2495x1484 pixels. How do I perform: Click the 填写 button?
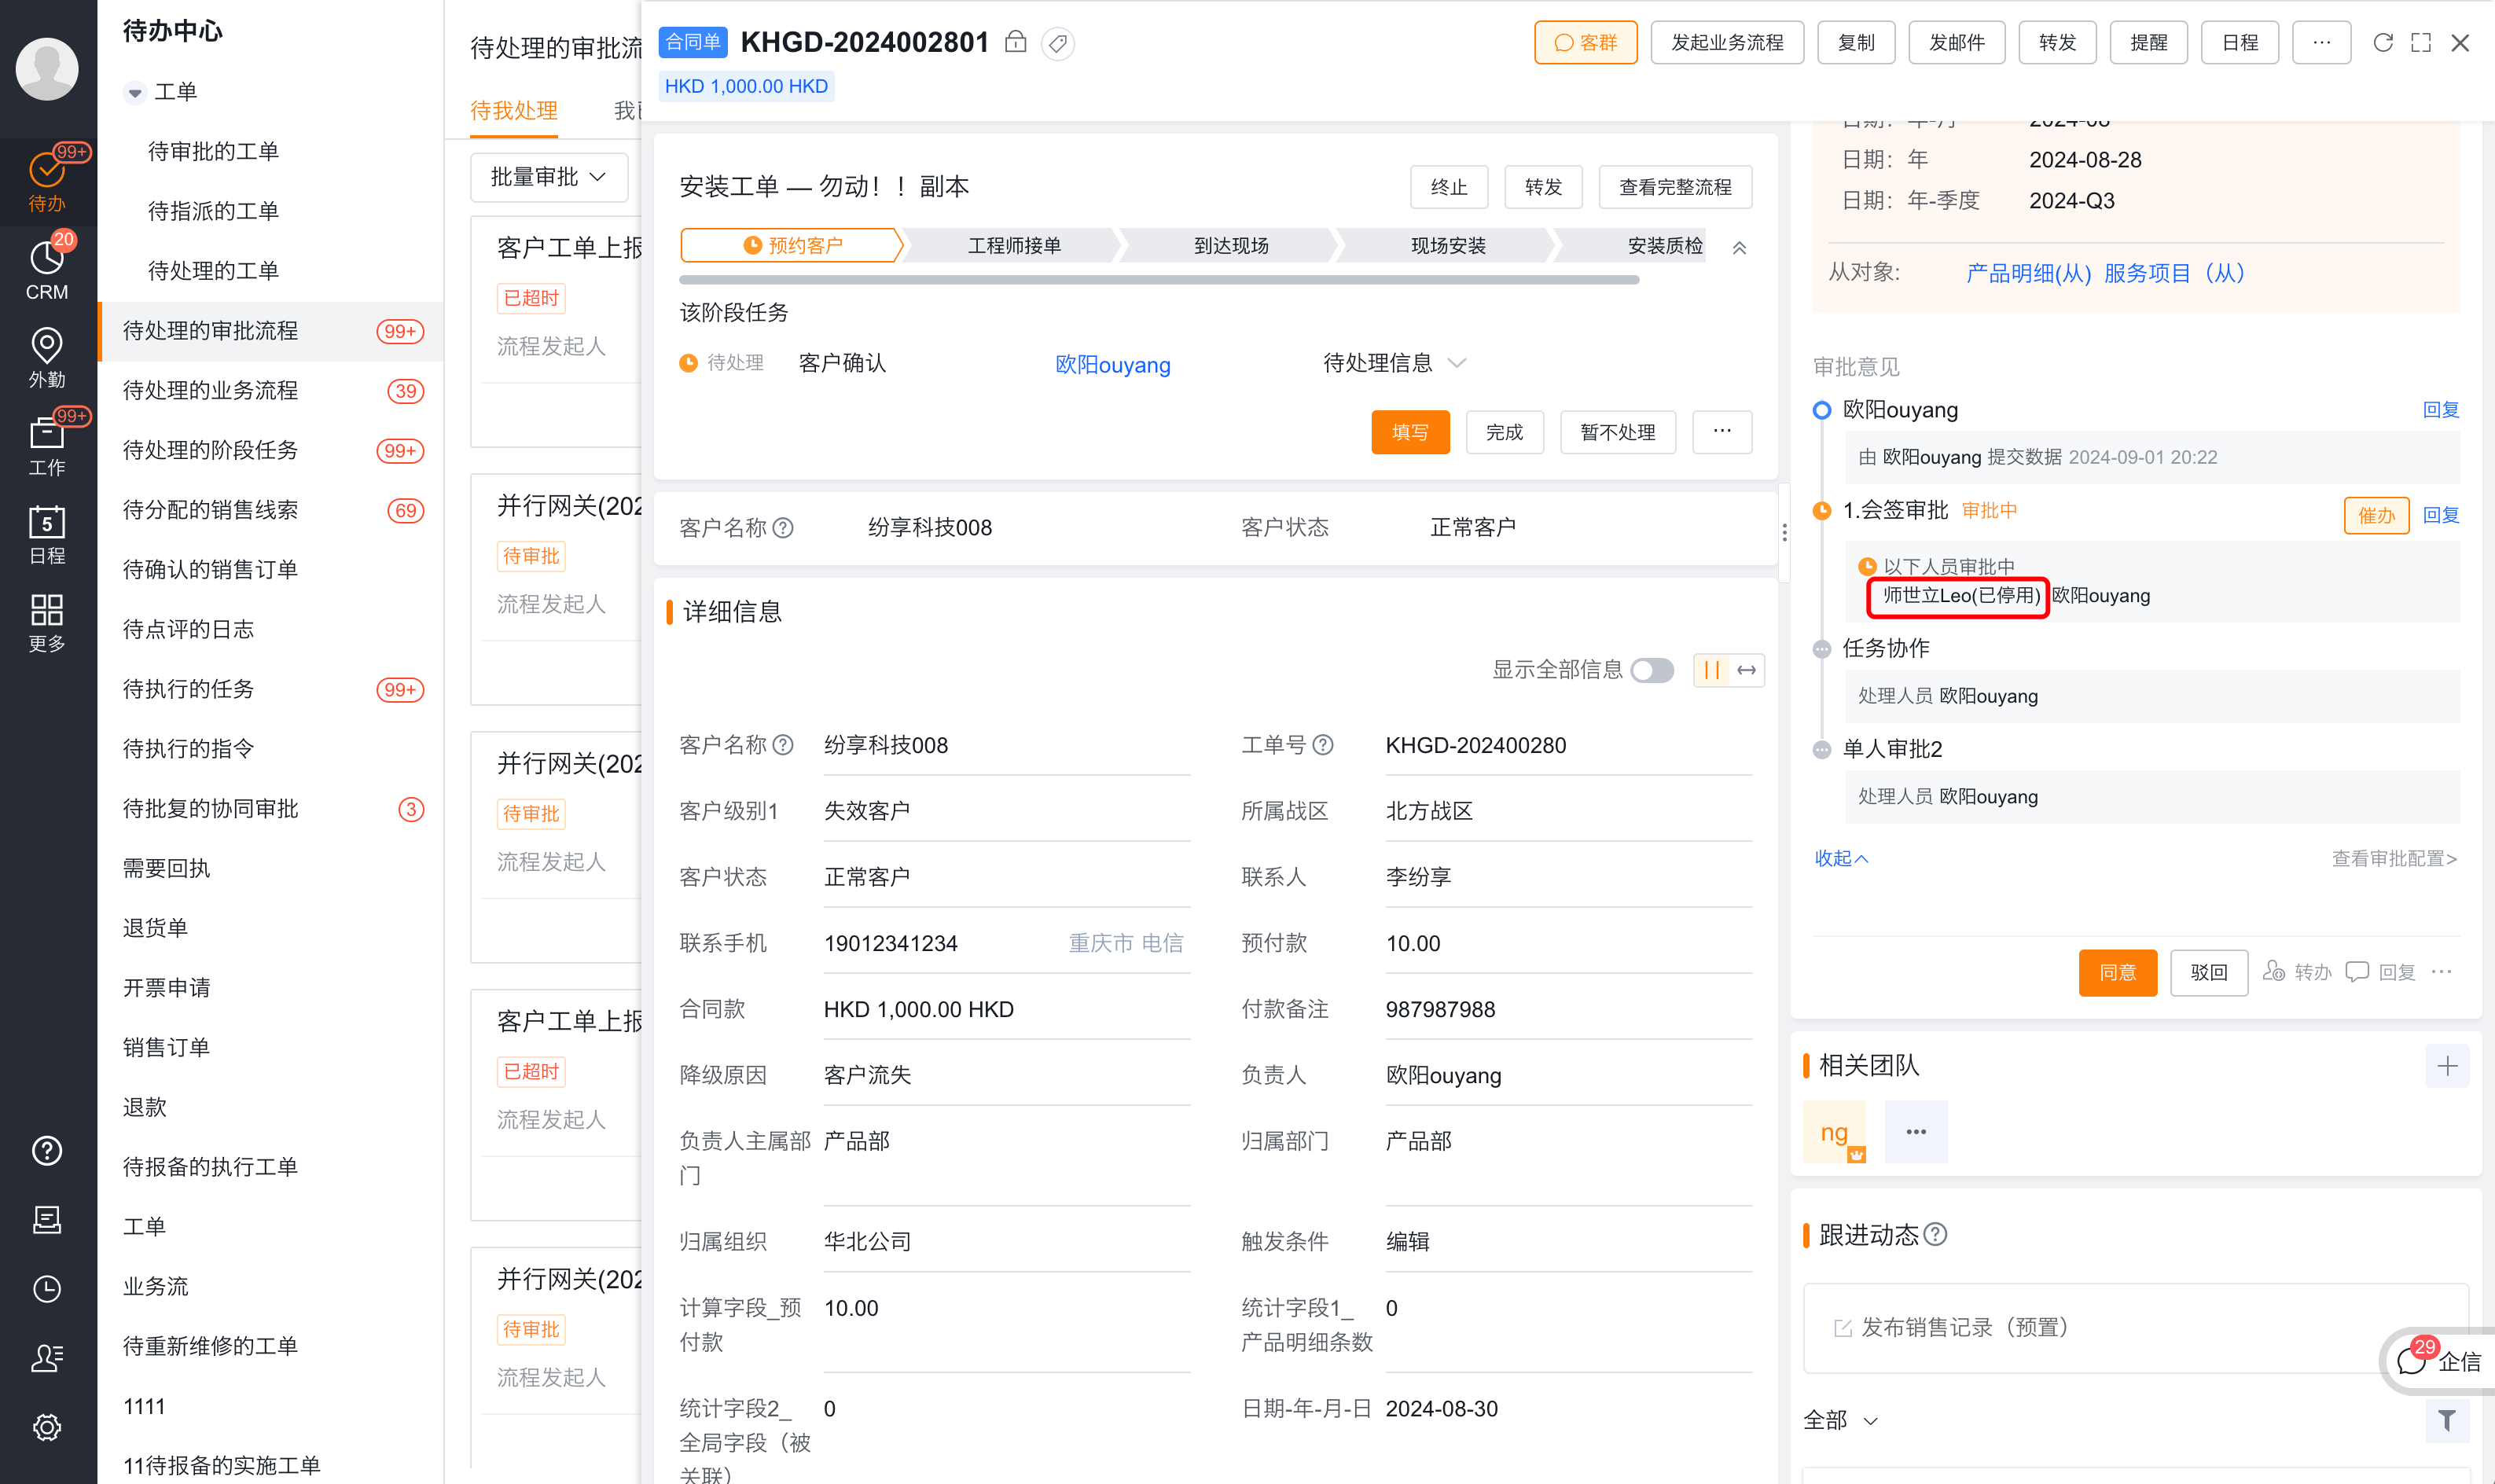(x=1410, y=432)
